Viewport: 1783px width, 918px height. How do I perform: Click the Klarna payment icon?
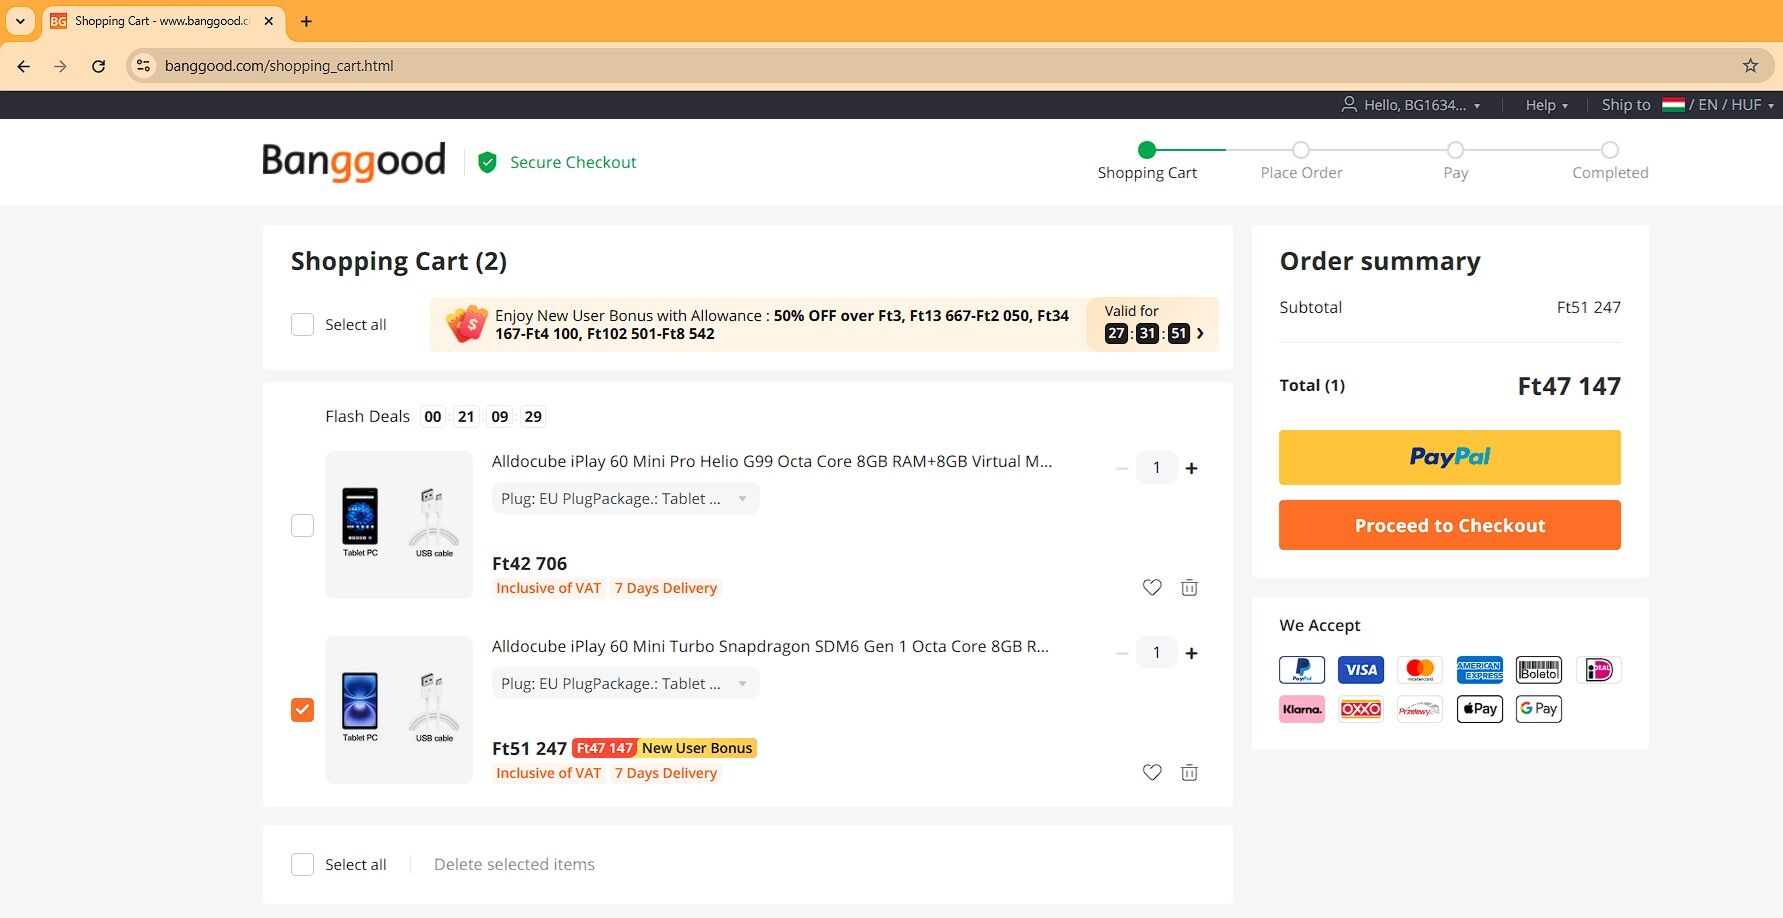[x=1302, y=709]
